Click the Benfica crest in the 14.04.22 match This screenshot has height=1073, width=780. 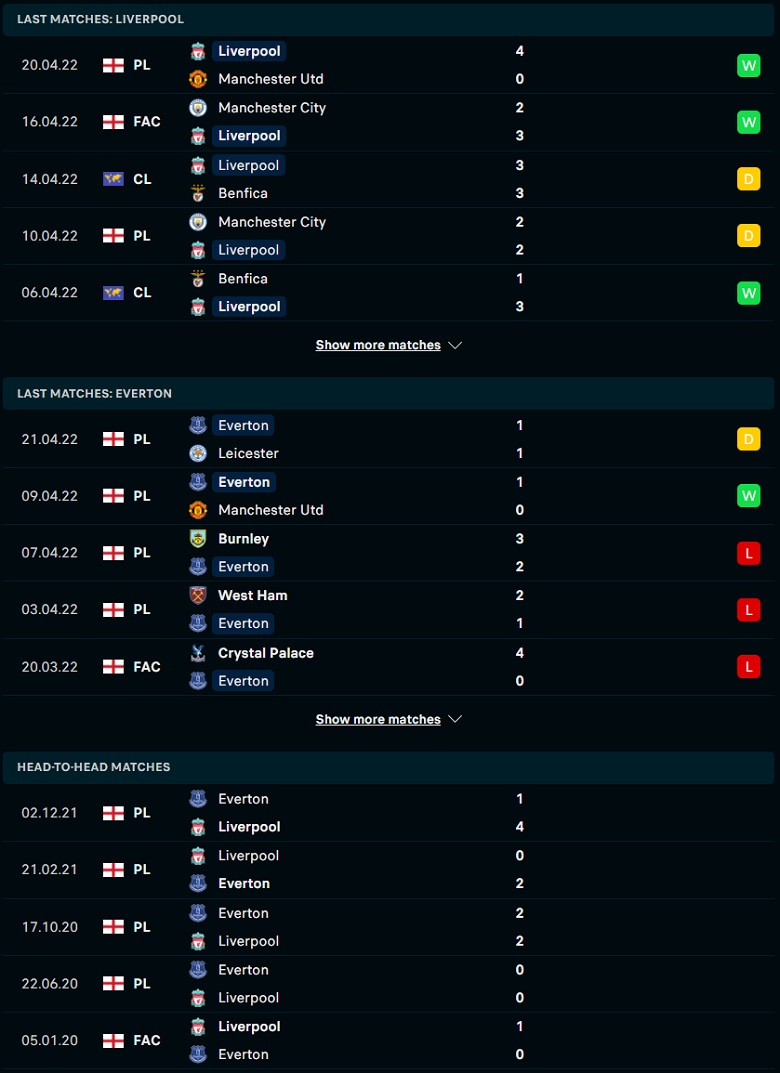tap(198, 194)
